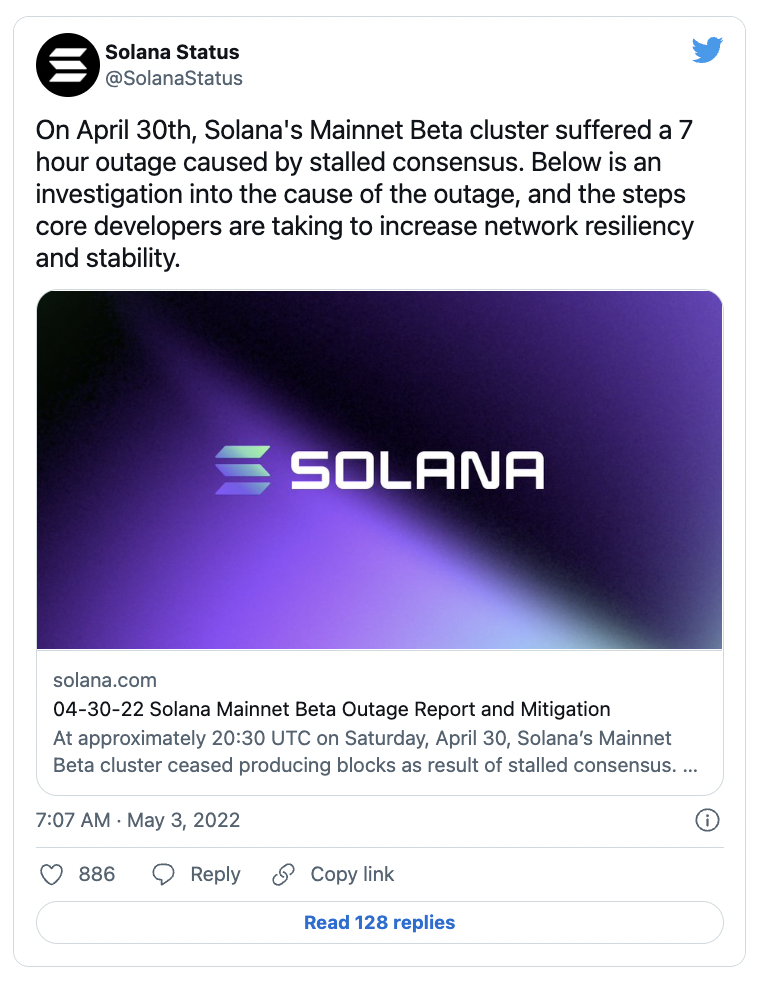
Task: Click the Solana Status profile avatar
Action: click(67, 64)
